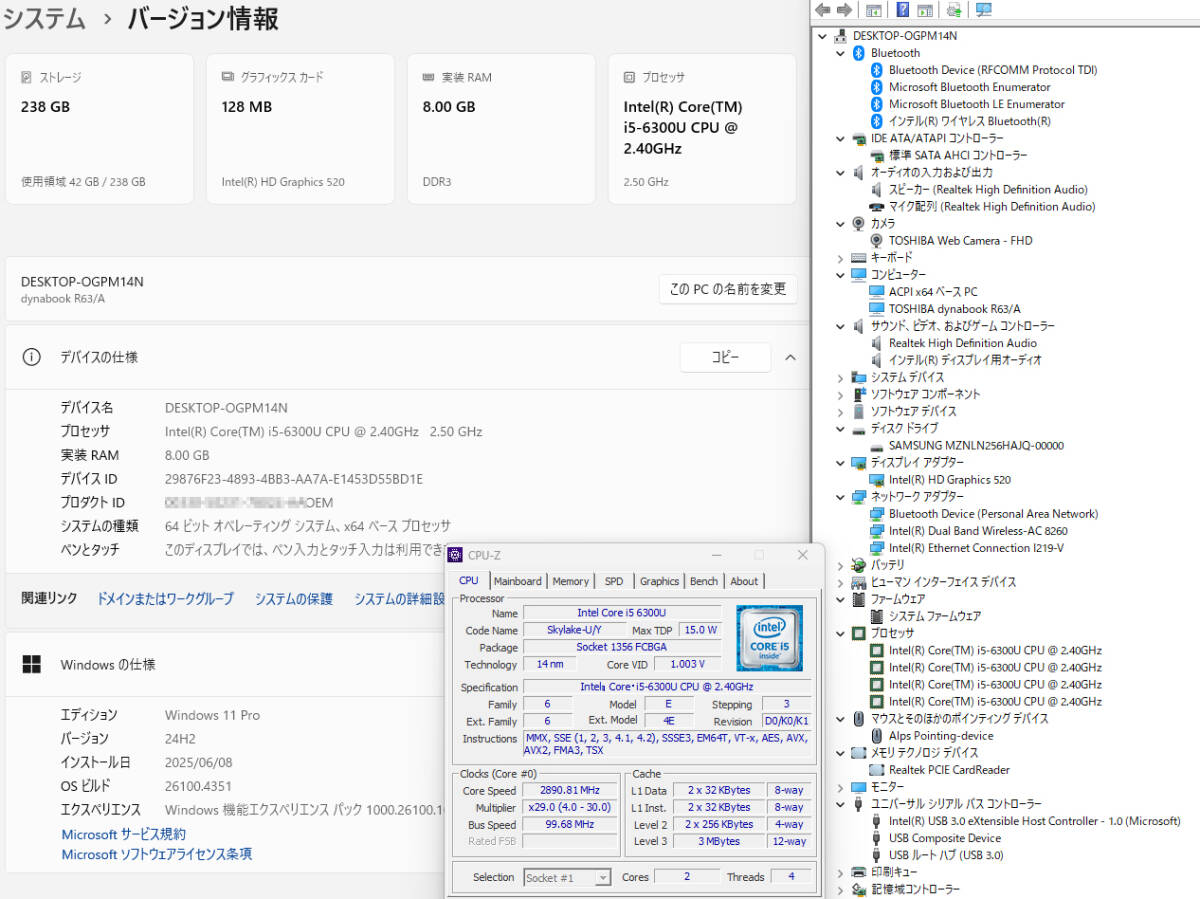Click the デバイス ID value text
Image resolution: width=1200 pixels, height=899 pixels.
[x=294, y=479]
